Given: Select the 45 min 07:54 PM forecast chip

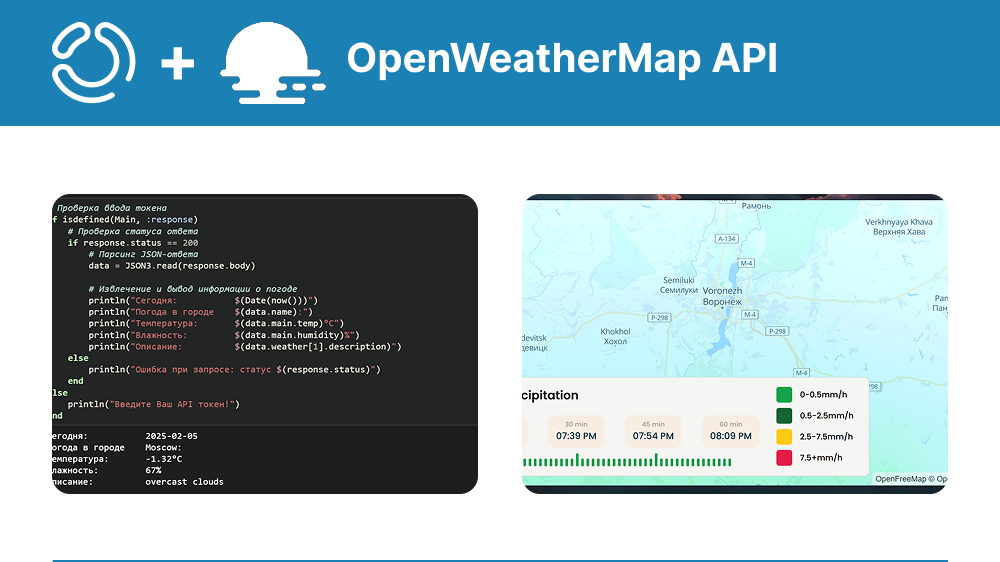Looking at the screenshot, I should tap(653, 431).
